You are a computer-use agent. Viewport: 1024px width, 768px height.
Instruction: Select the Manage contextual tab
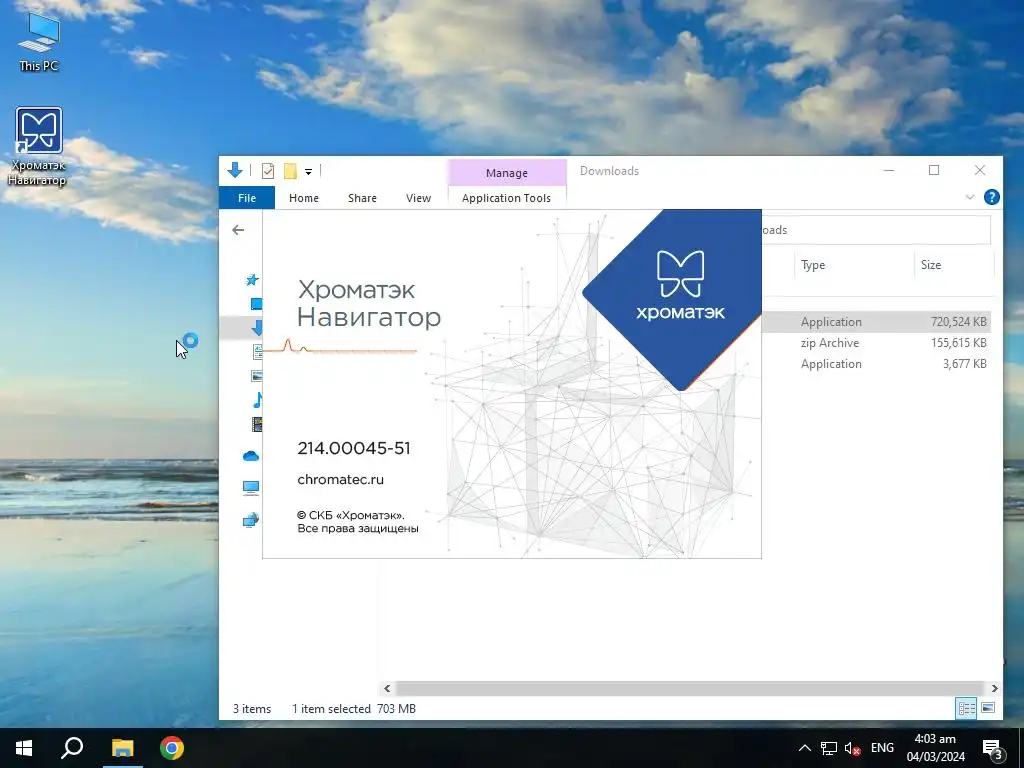[x=507, y=173]
